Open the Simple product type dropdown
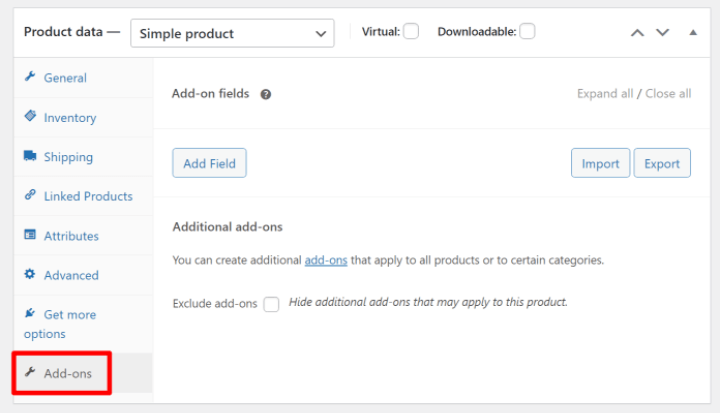720x413 pixels. tap(232, 33)
